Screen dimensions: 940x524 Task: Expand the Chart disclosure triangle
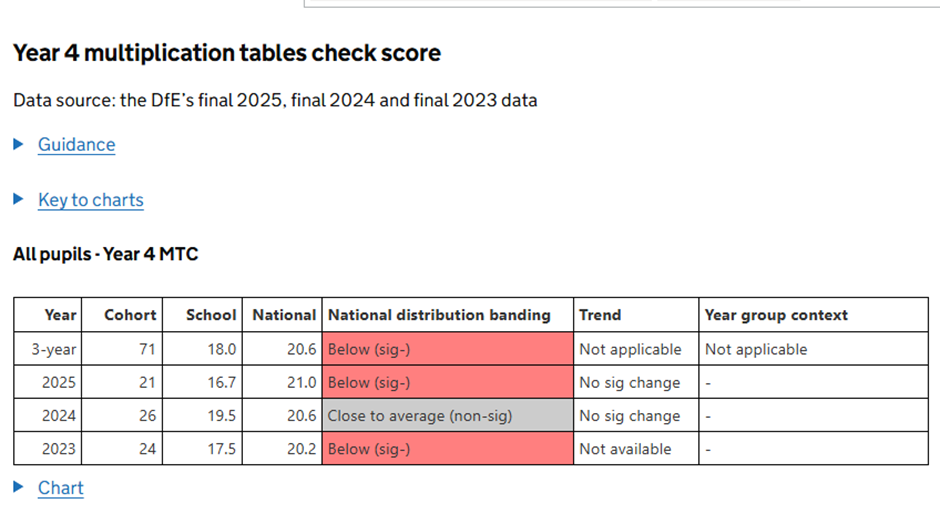pyautogui.click(x=18, y=487)
